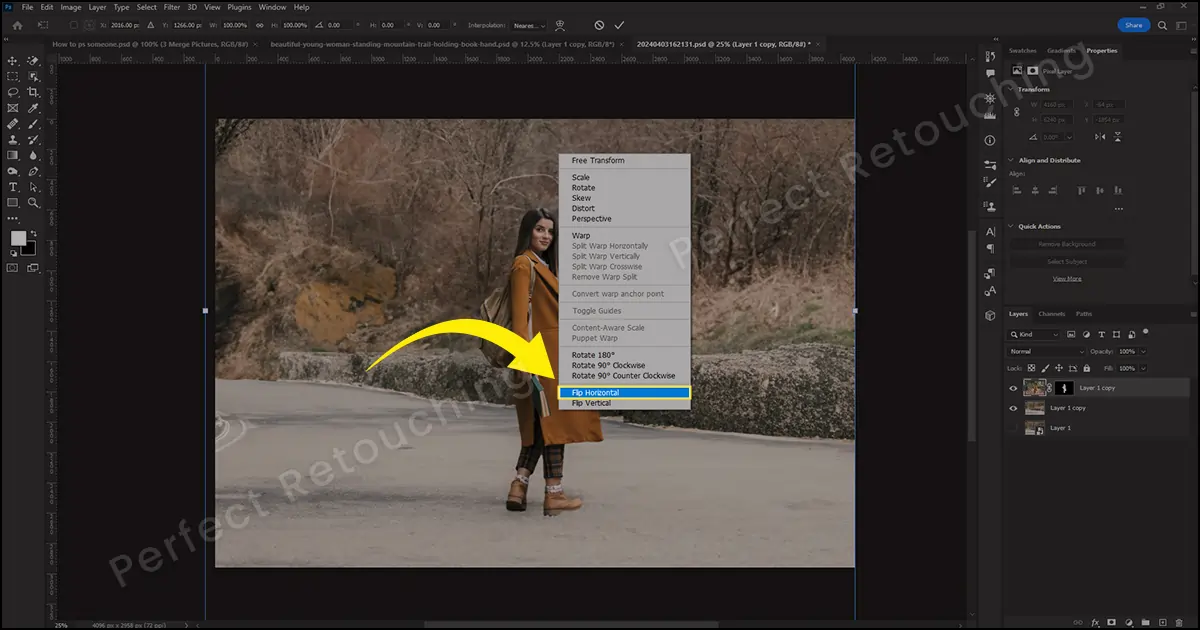This screenshot has width=1200, height=630.
Task: Activate the Zoom tool in toolbar
Action: 33,203
